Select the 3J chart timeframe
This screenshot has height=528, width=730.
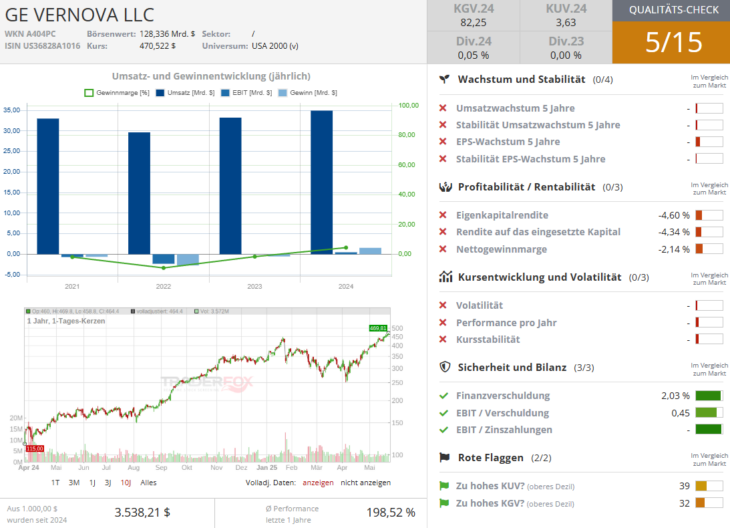(108, 482)
